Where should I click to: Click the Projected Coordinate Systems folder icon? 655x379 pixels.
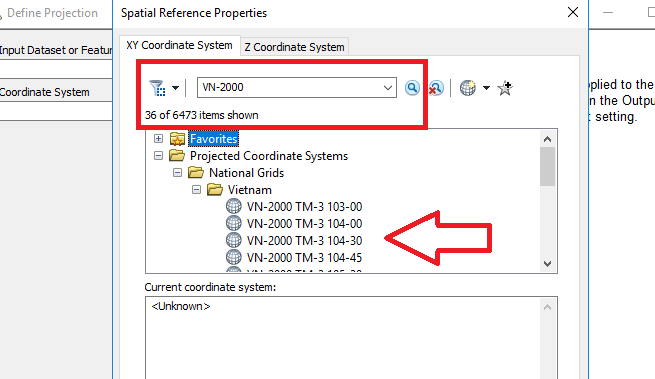[x=177, y=155]
